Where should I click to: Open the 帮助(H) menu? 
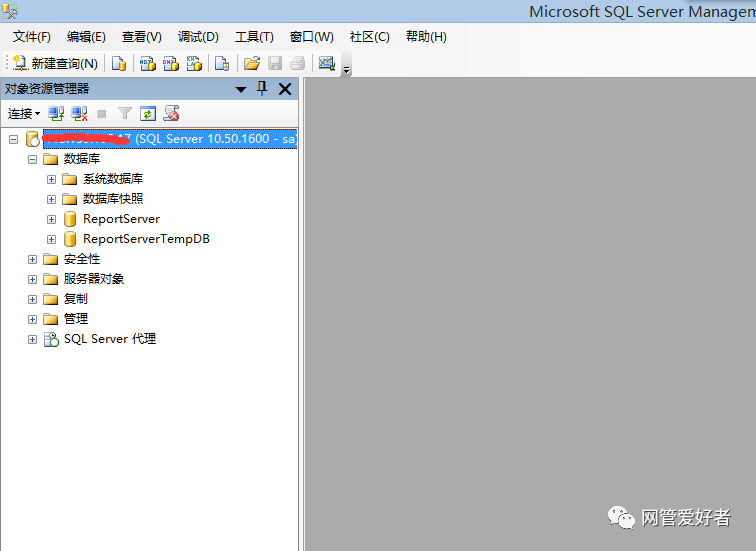coord(426,37)
